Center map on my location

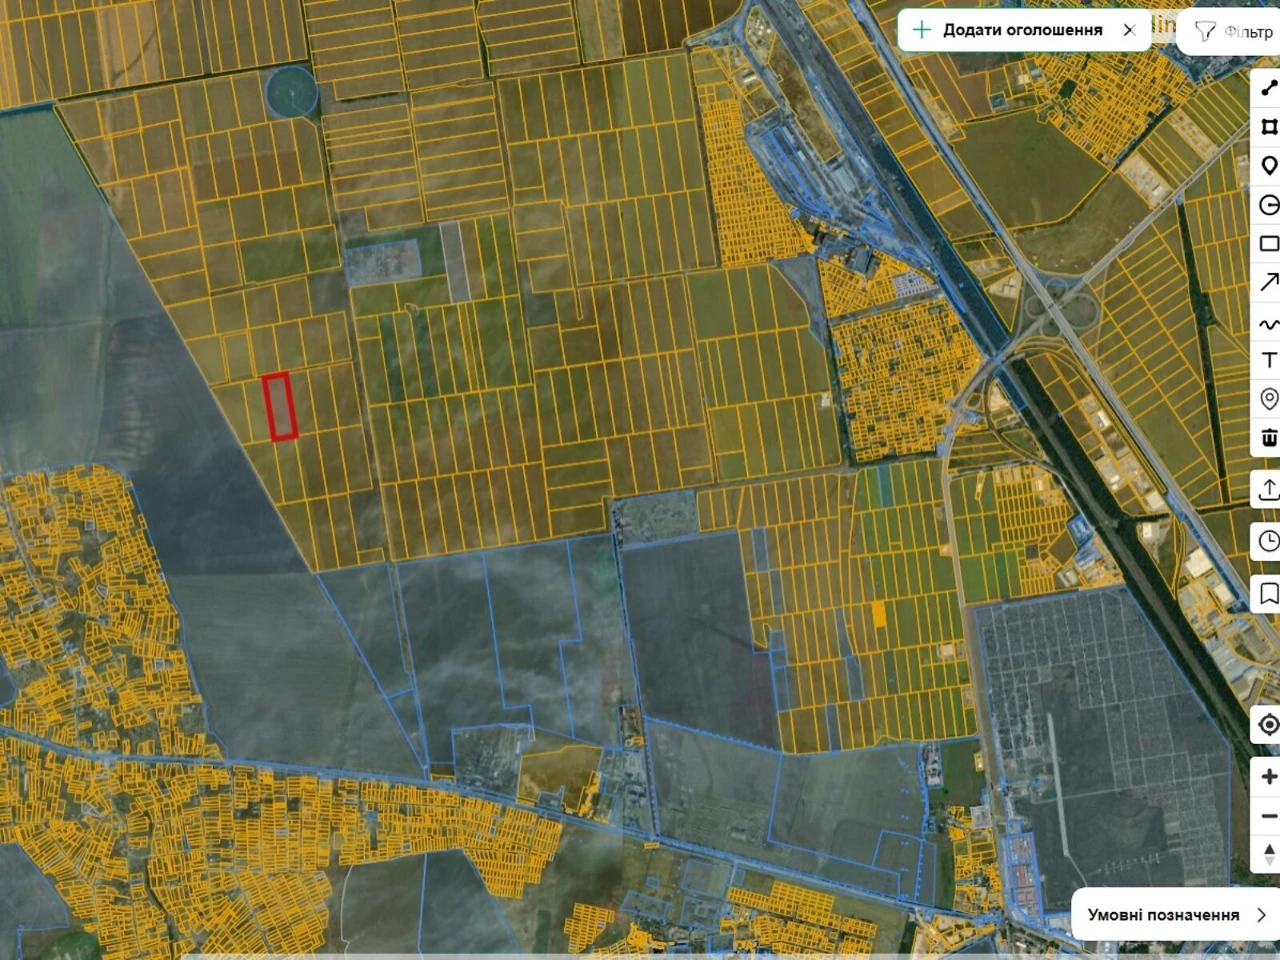point(1267,724)
